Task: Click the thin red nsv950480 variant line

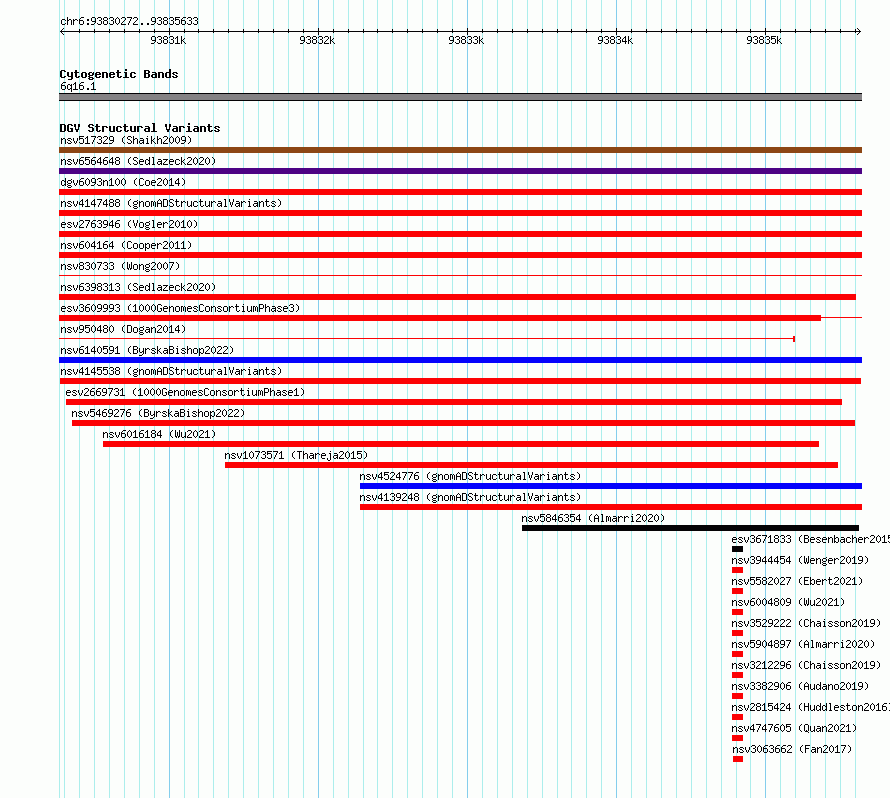Action: 427,339
